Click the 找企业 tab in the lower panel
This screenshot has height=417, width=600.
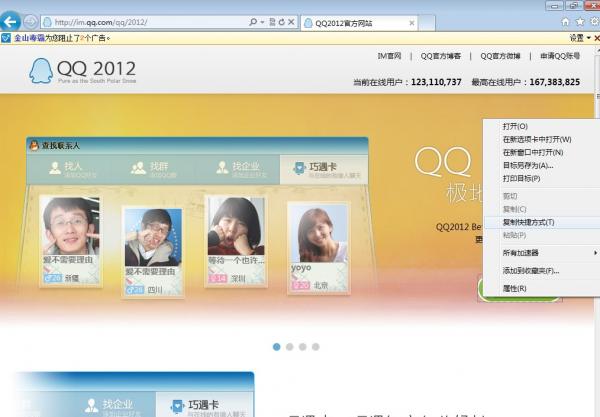(x=111, y=406)
